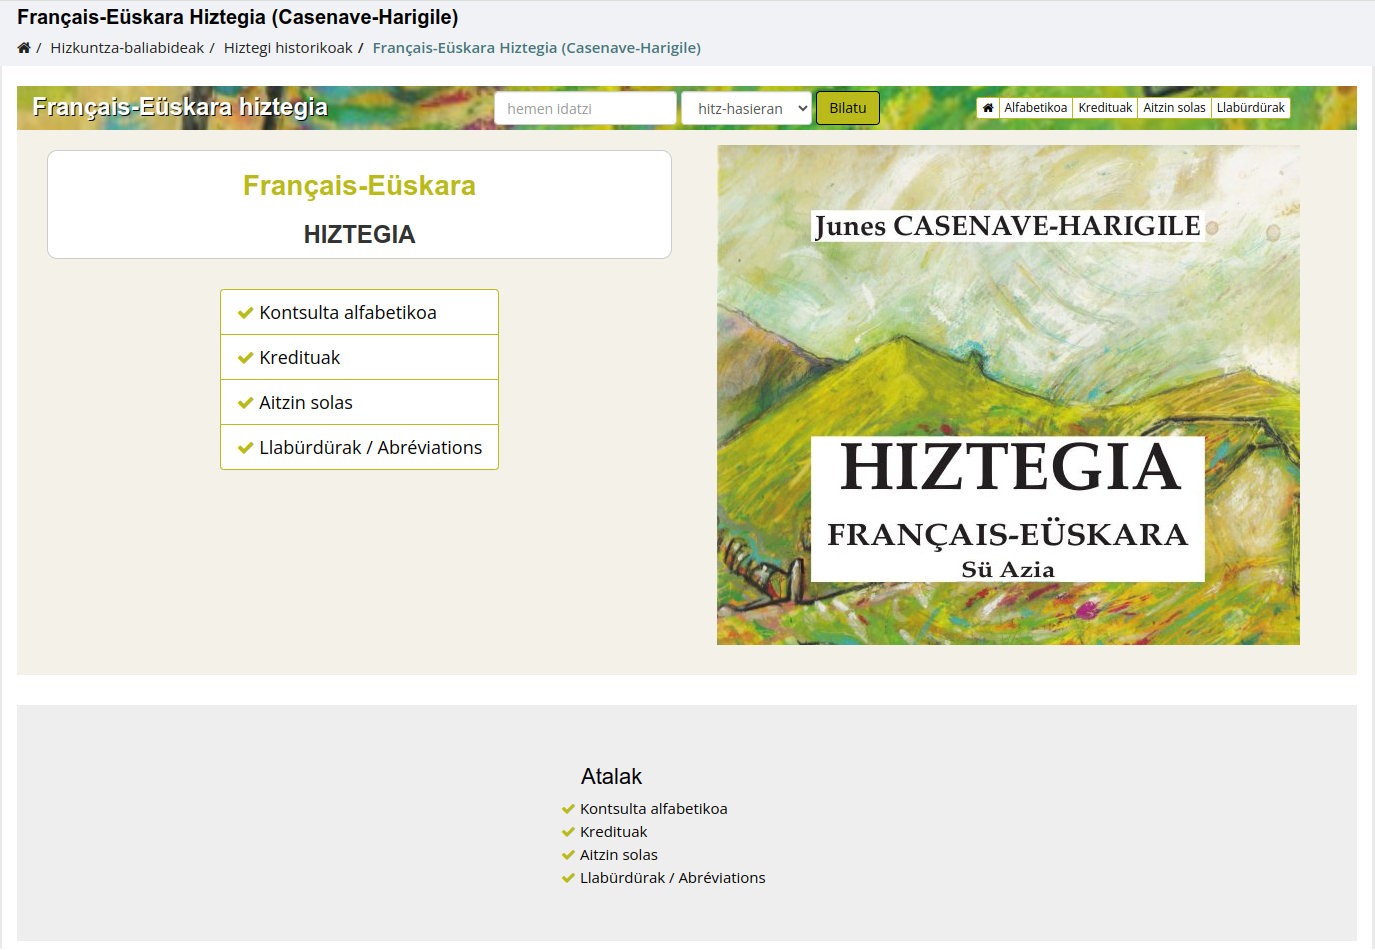Image resolution: width=1375 pixels, height=950 pixels.
Task: Go to Aitzin solas in the top navigation
Action: click(1174, 108)
